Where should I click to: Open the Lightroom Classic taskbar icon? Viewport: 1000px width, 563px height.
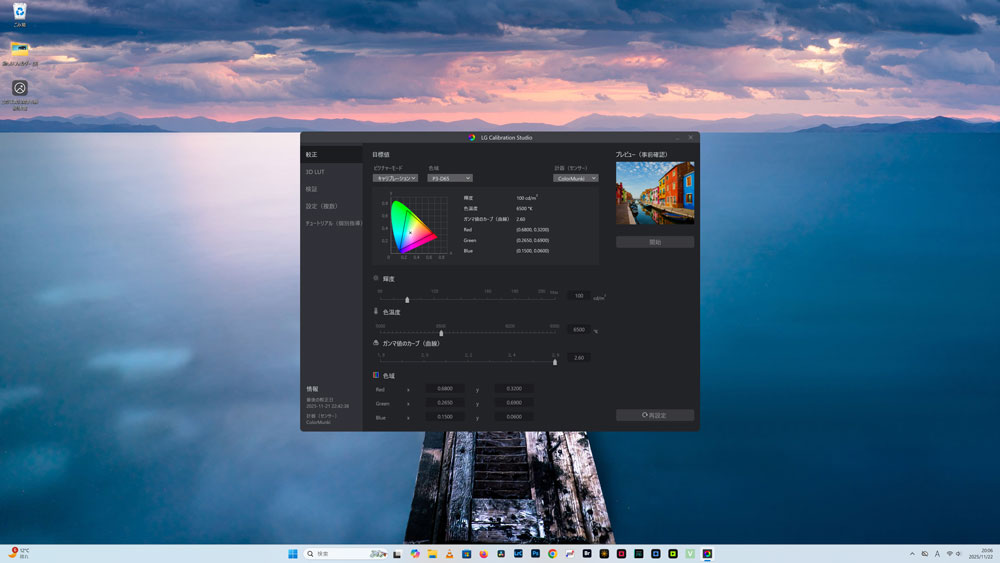pyautogui.click(x=518, y=553)
